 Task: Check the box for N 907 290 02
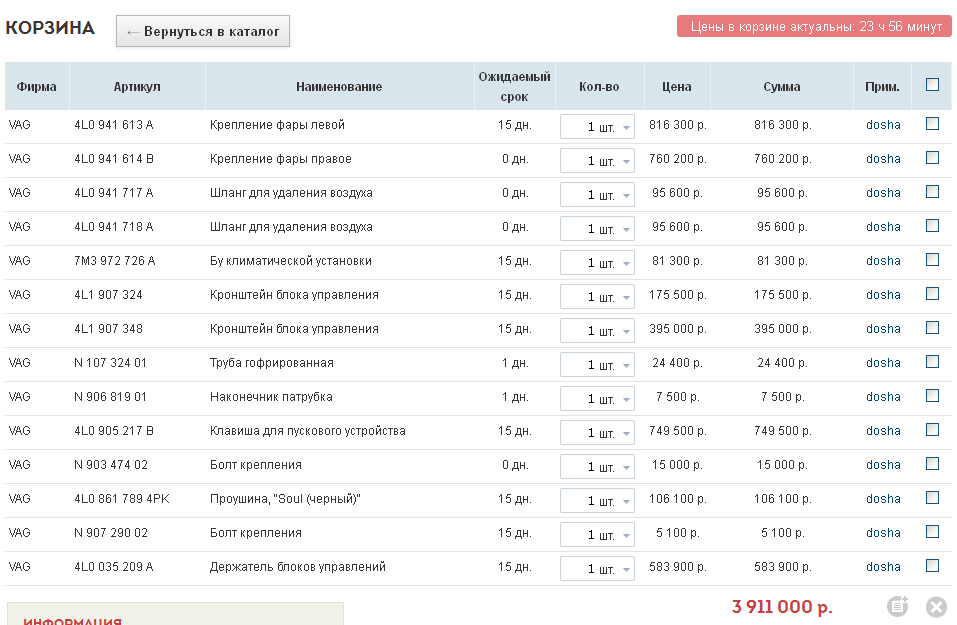[x=932, y=532]
